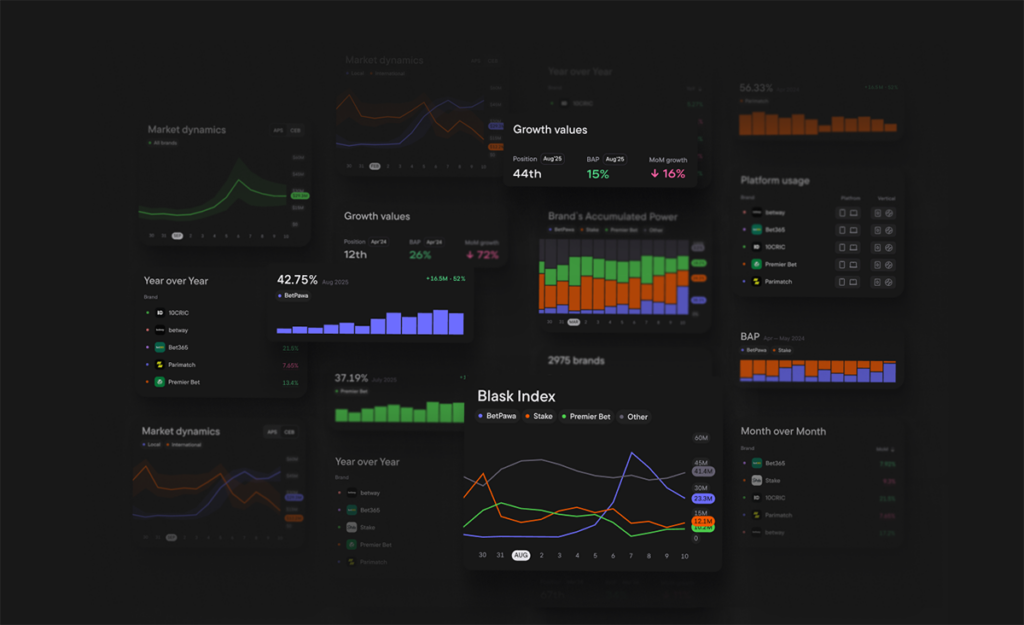Click the purple 23.3M value label
Viewport: 1024px width, 625px height.
tap(703, 498)
